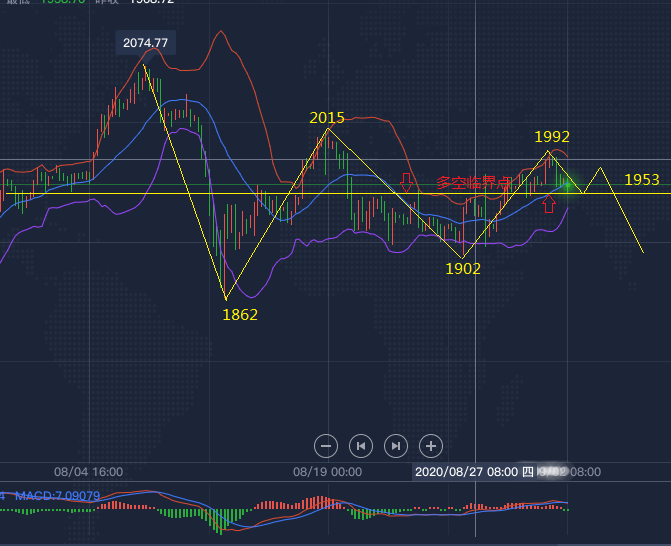Jump to the next candlestick

click(396, 446)
